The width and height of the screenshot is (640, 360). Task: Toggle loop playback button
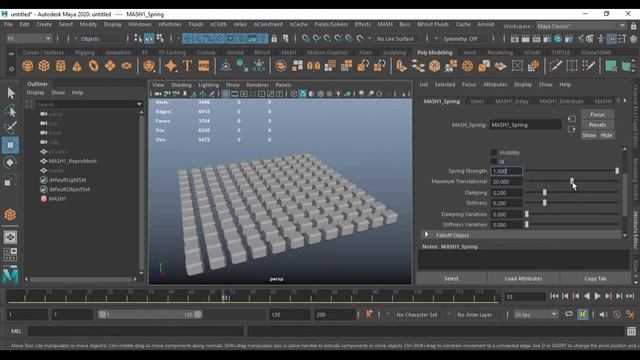(x=569, y=314)
